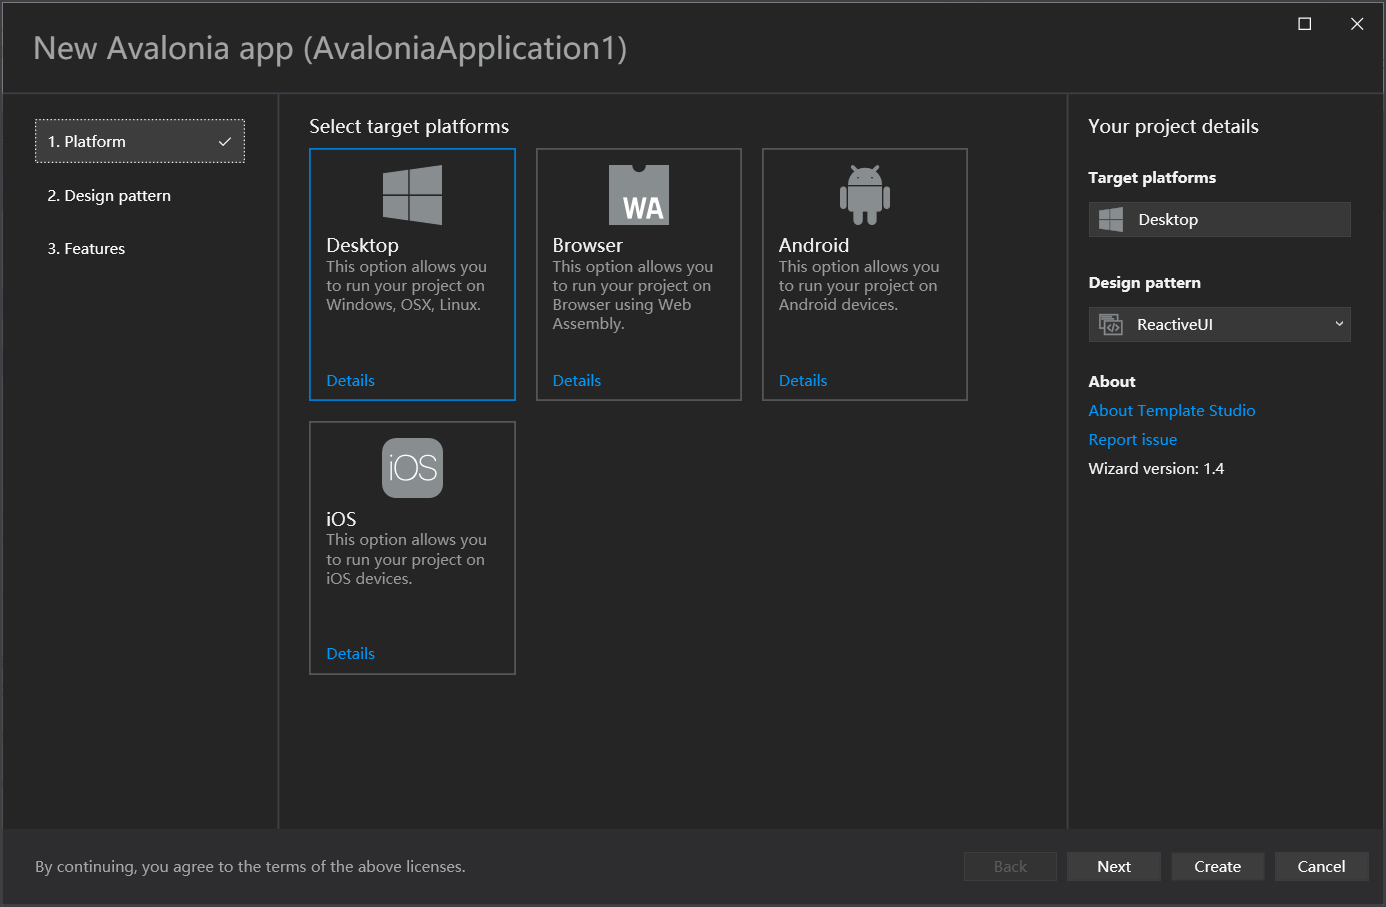Expand the dropdown arrow next to ReactiveUI

(1339, 324)
